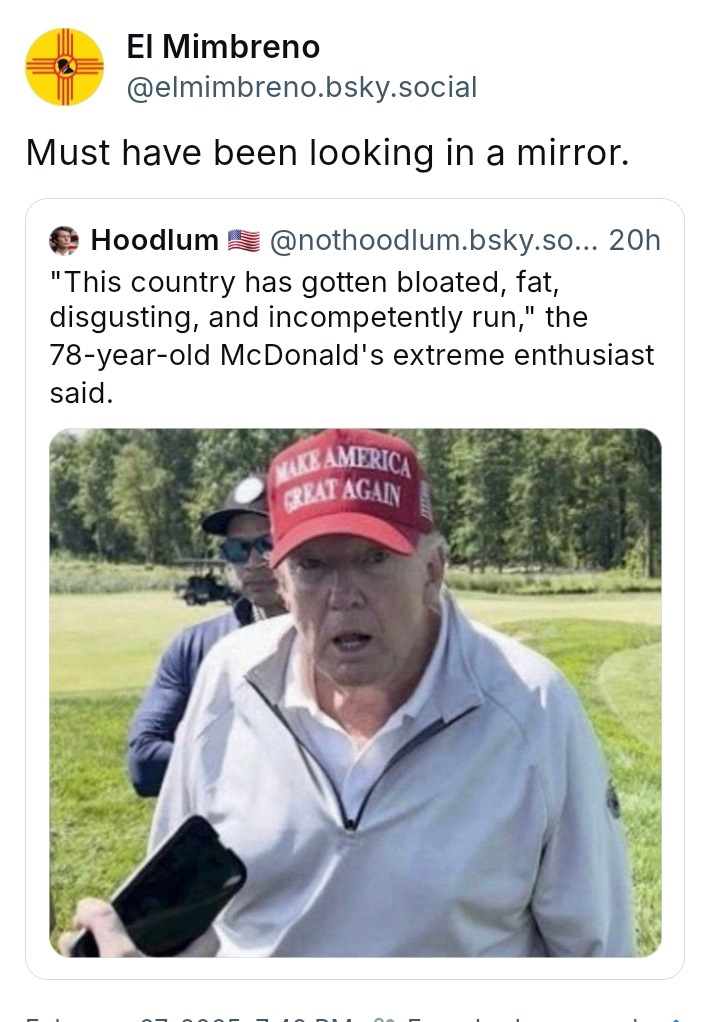Viewport: 709px width, 1022px height.
Task: Select the Hoodlum display name
Action: [x=154, y=241]
